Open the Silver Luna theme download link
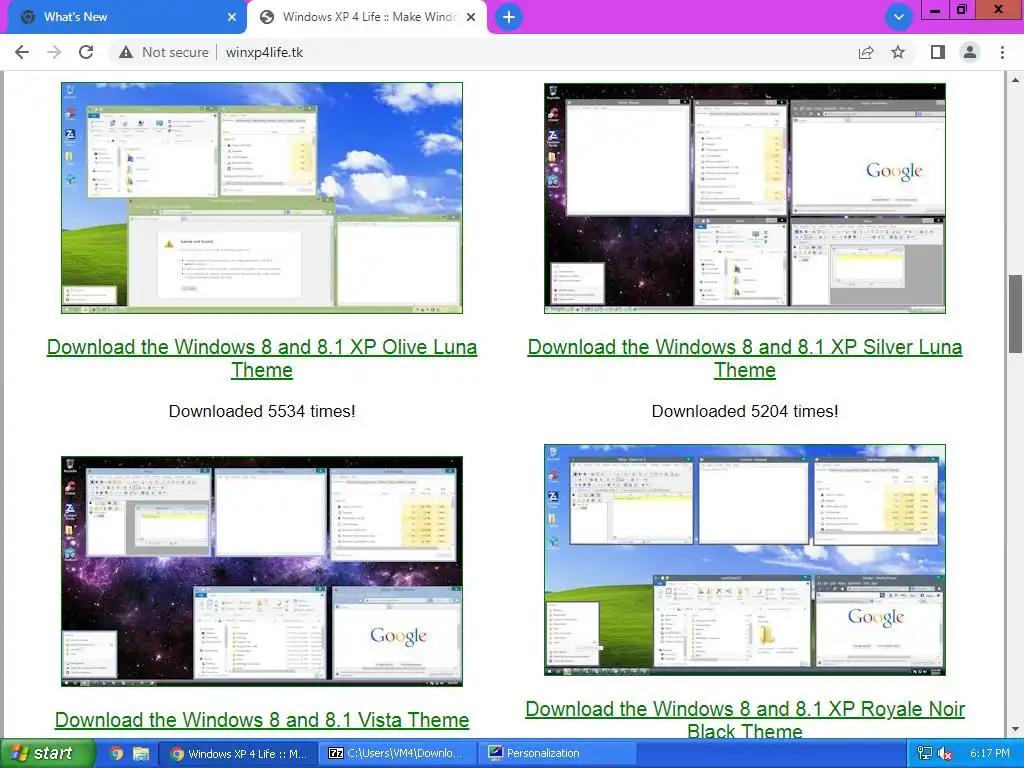The height and width of the screenshot is (768, 1024). pos(744,358)
